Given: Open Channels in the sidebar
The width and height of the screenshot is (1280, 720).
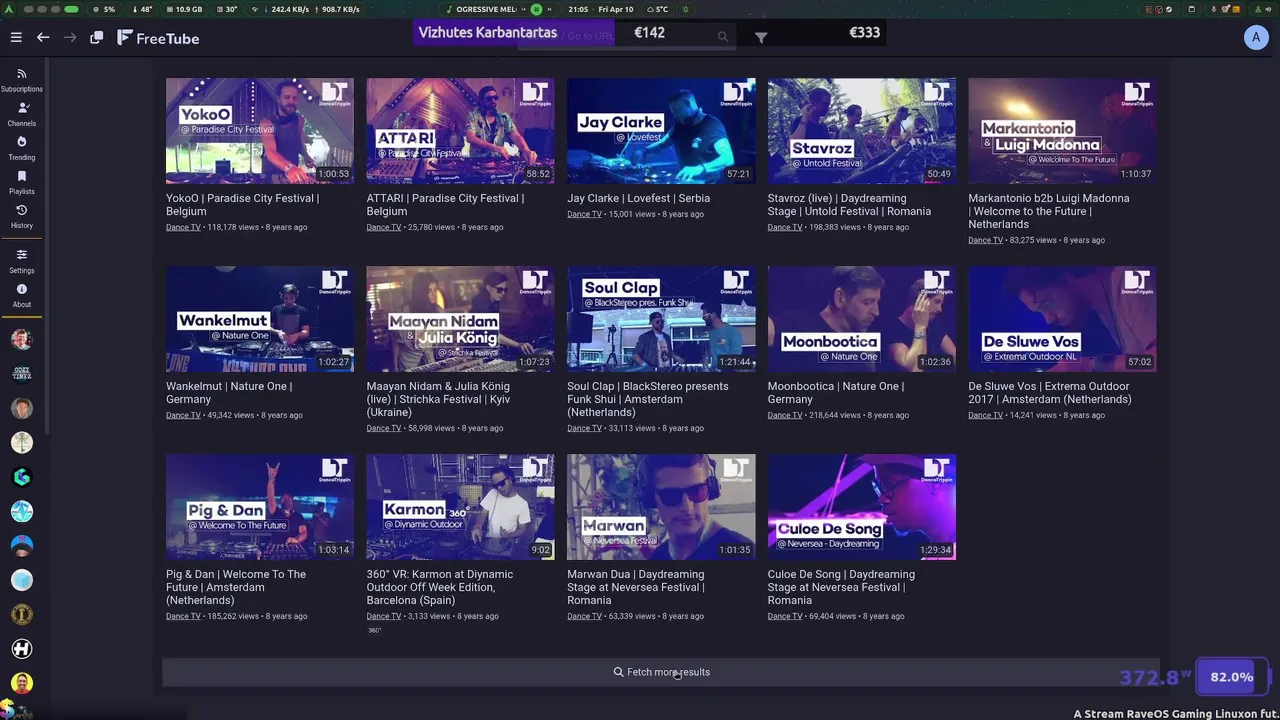Looking at the screenshot, I should coord(22,114).
